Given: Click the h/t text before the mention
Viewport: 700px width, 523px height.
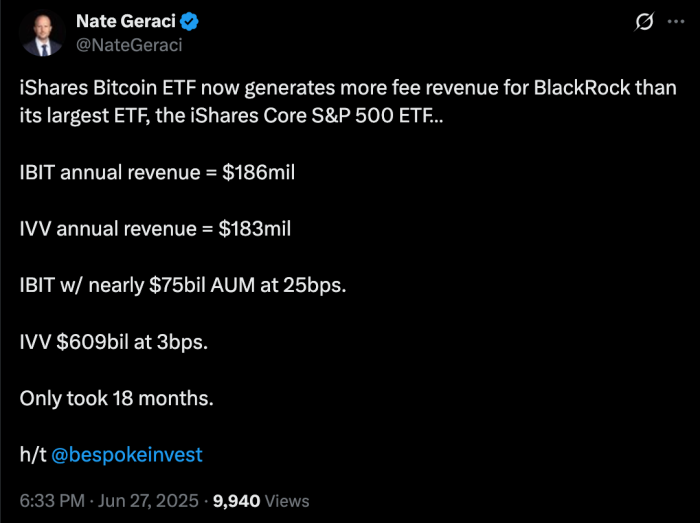Looking at the screenshot, I should (32, 454).
